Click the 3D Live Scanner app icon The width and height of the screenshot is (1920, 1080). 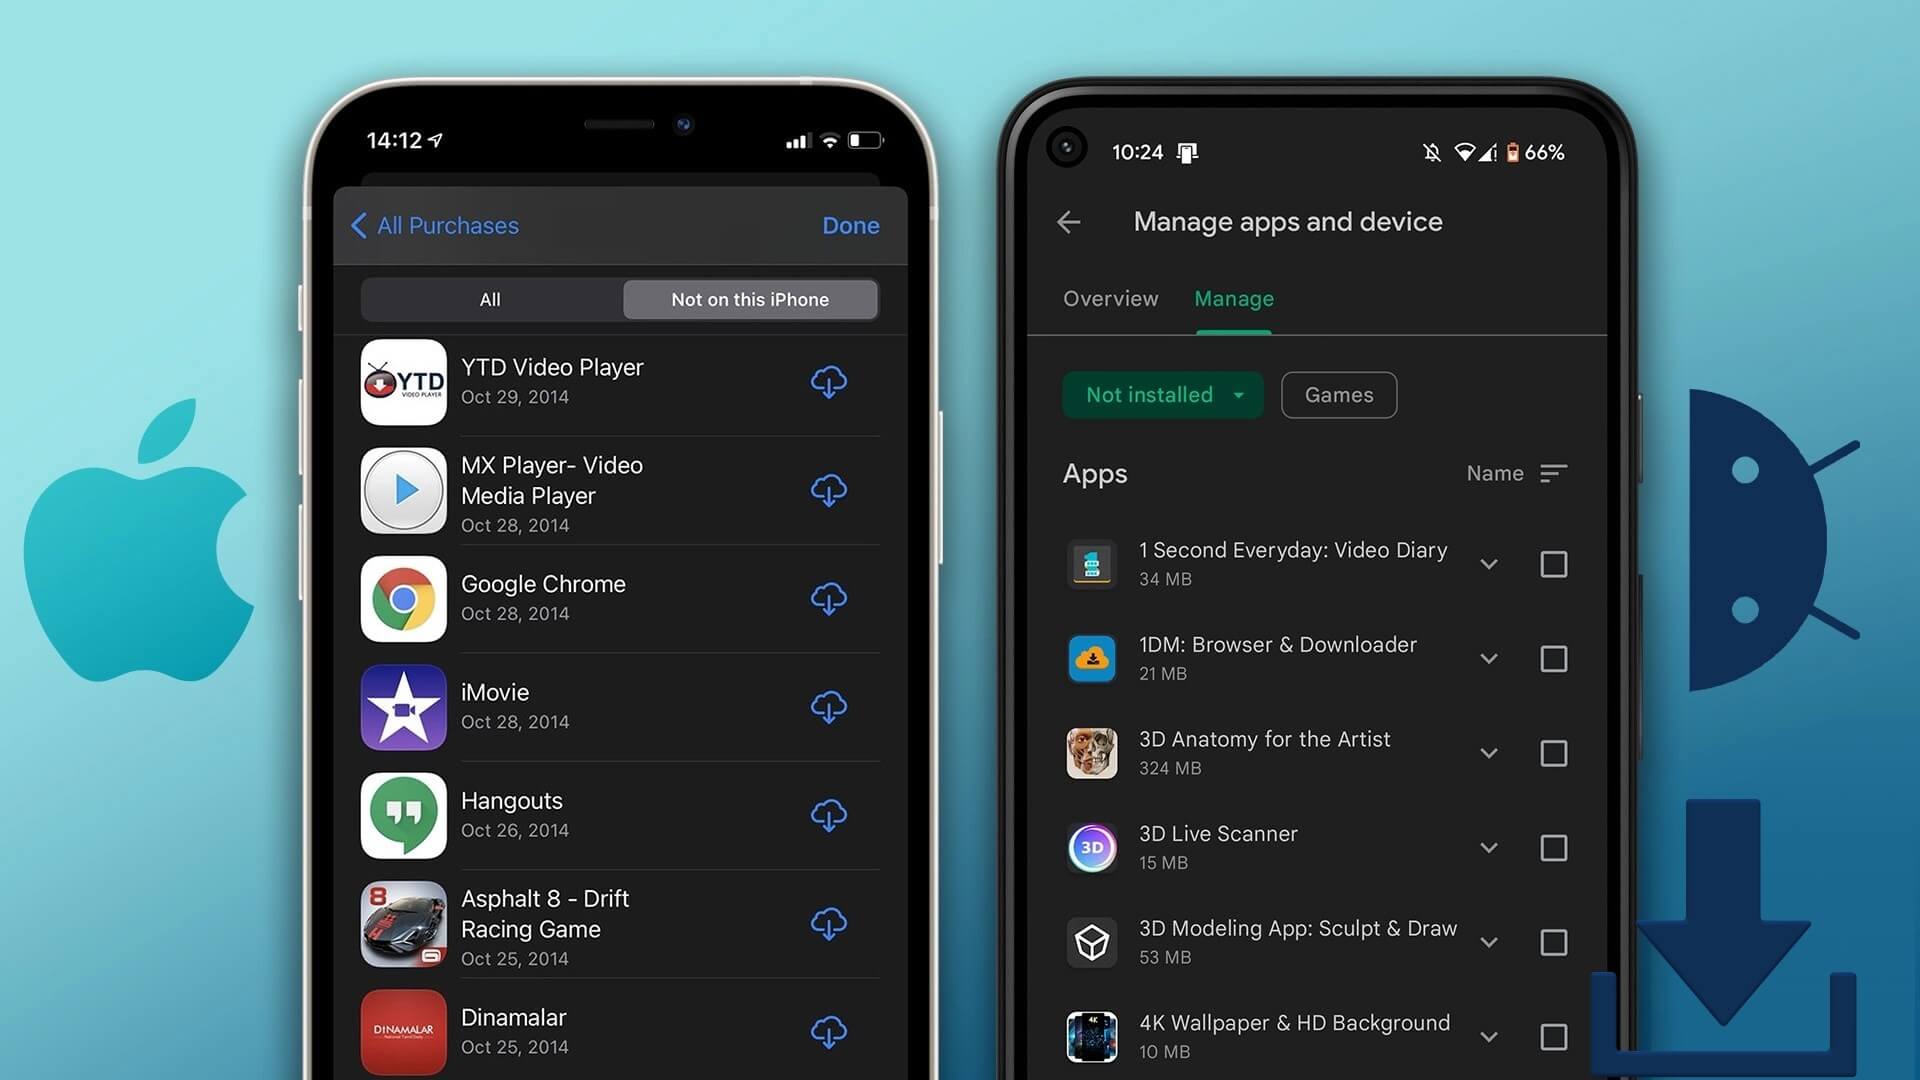coord(1092,848)
